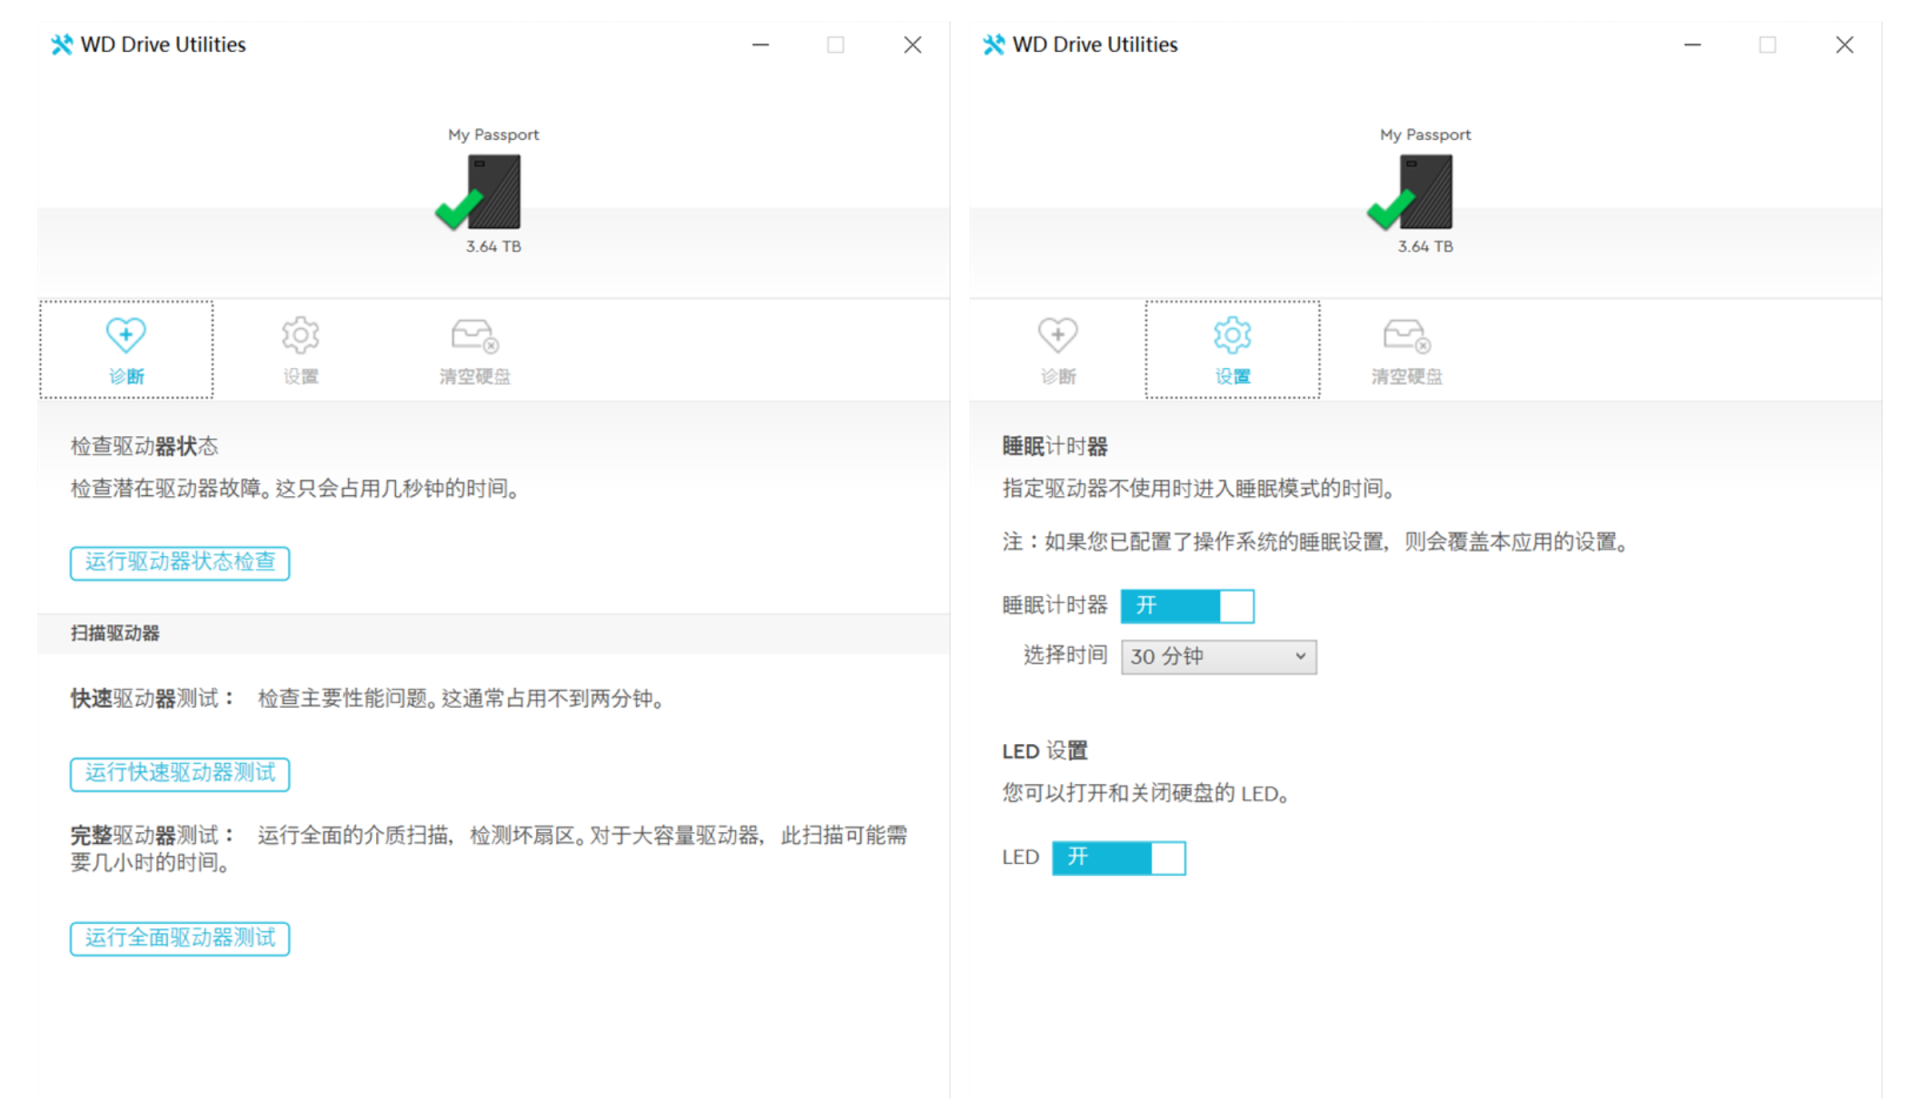Viewport: 1920px width, 1120px height.
Task: Click the erase drive tray icon in right window
Action: pos(1407,335)
